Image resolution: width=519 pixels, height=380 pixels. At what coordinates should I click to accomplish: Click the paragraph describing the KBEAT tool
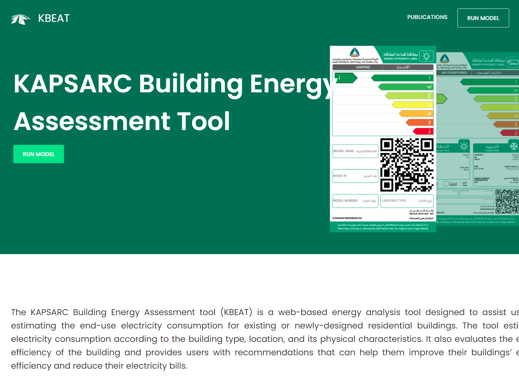265,339
